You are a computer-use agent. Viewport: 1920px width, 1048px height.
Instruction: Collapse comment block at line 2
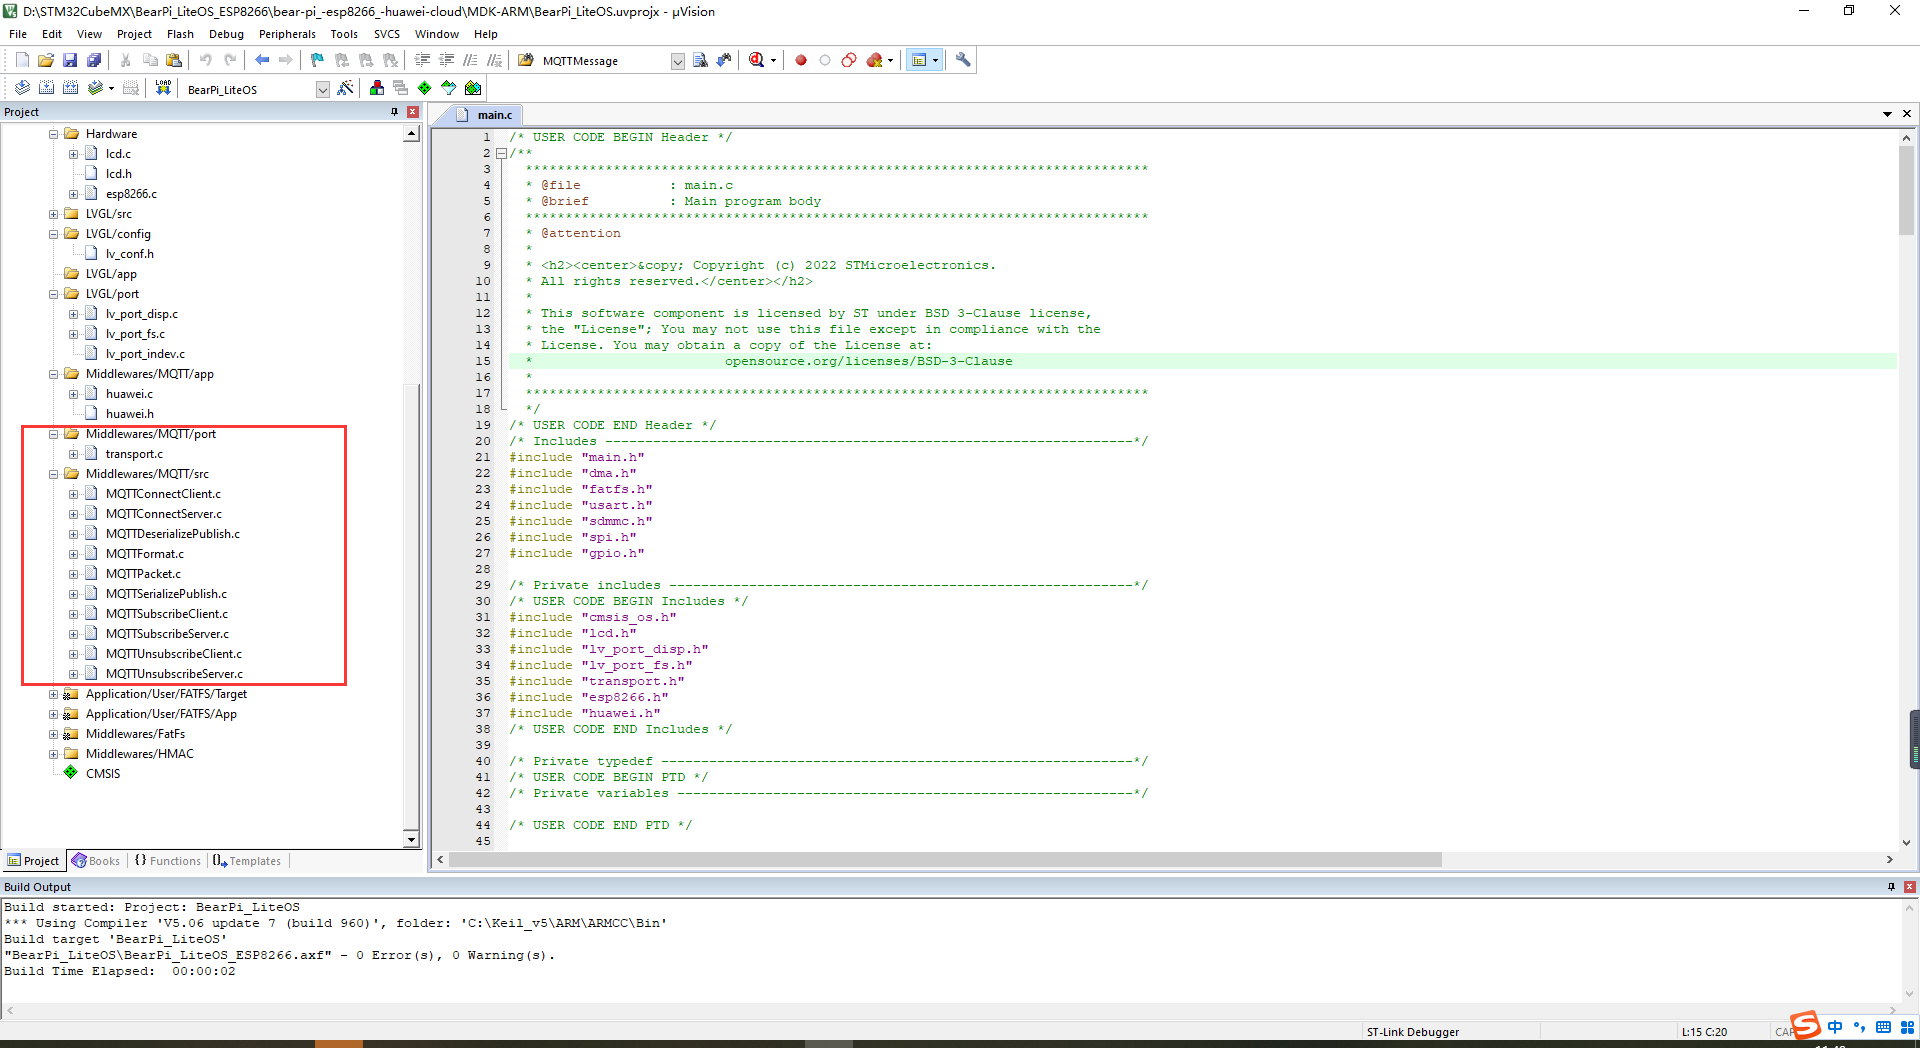coord(502,154)
